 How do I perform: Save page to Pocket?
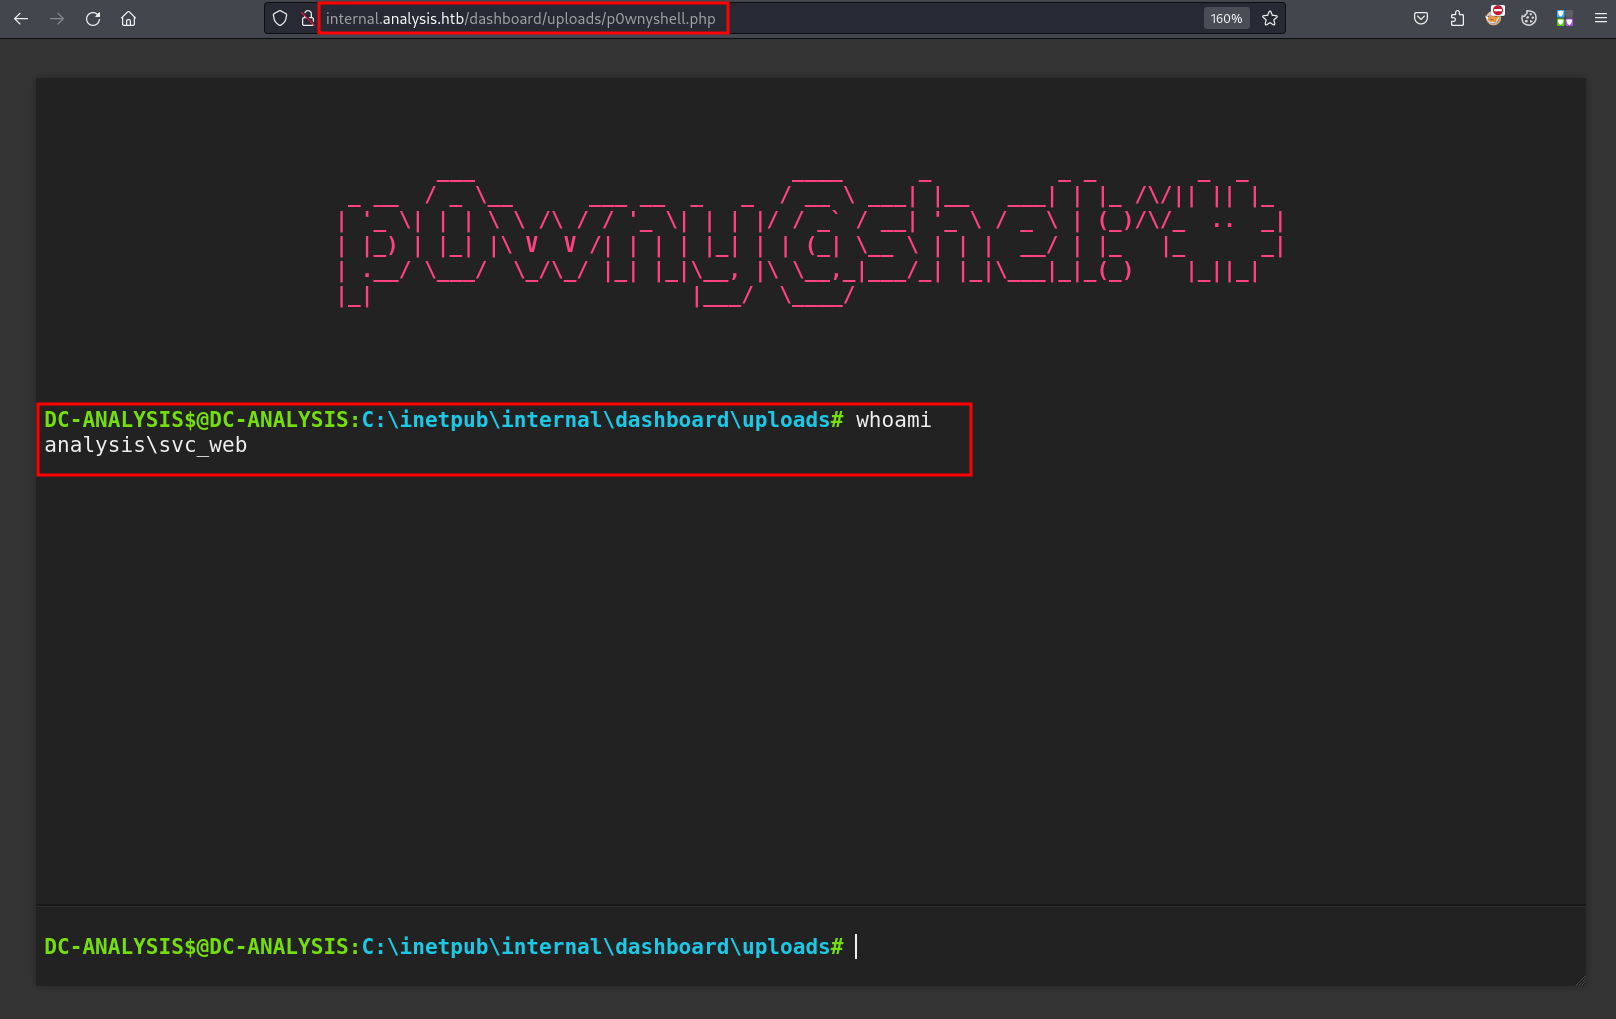(x=1421, y=18)
